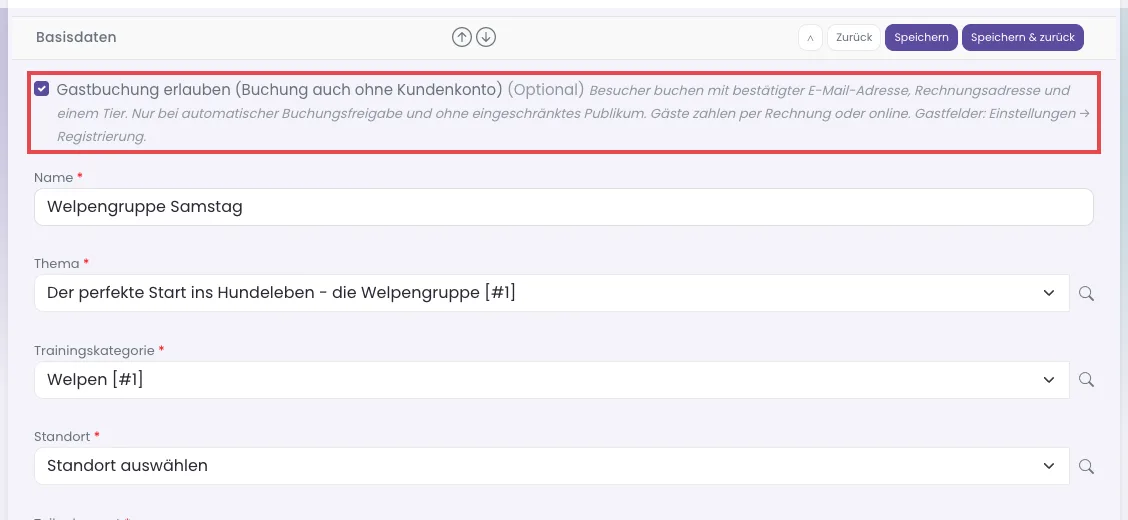Click the Name field label
The height and width of the screenshot is (520, 1128).
coord(54,178)
